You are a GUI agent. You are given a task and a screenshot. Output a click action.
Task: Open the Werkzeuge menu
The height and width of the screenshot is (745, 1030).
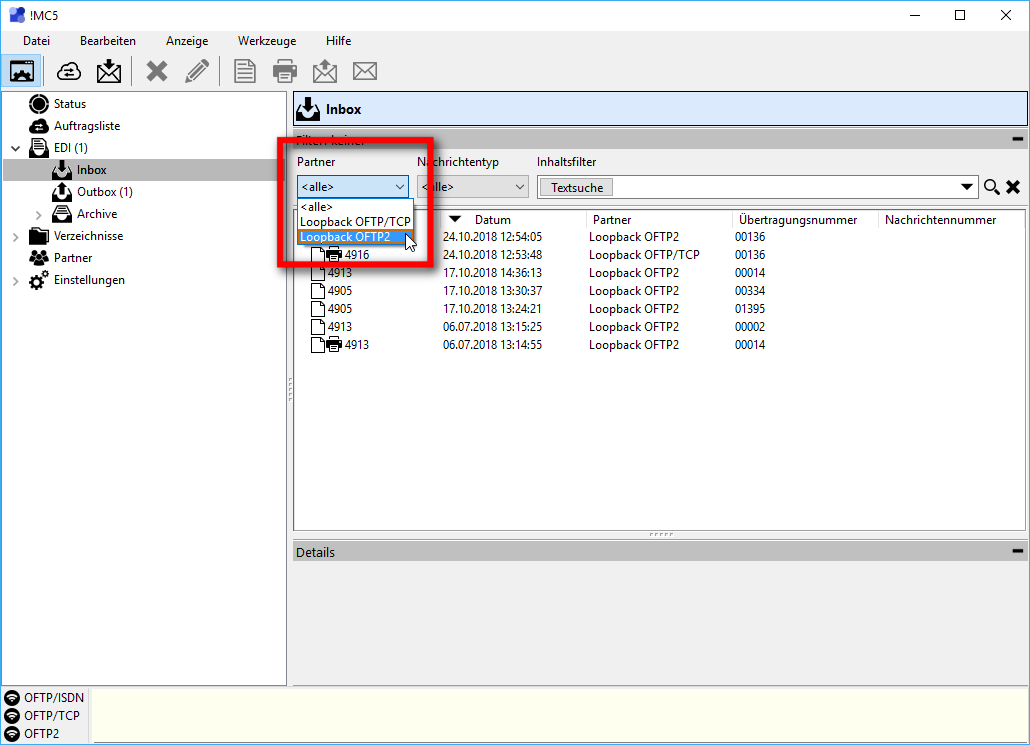click(267, 41)
